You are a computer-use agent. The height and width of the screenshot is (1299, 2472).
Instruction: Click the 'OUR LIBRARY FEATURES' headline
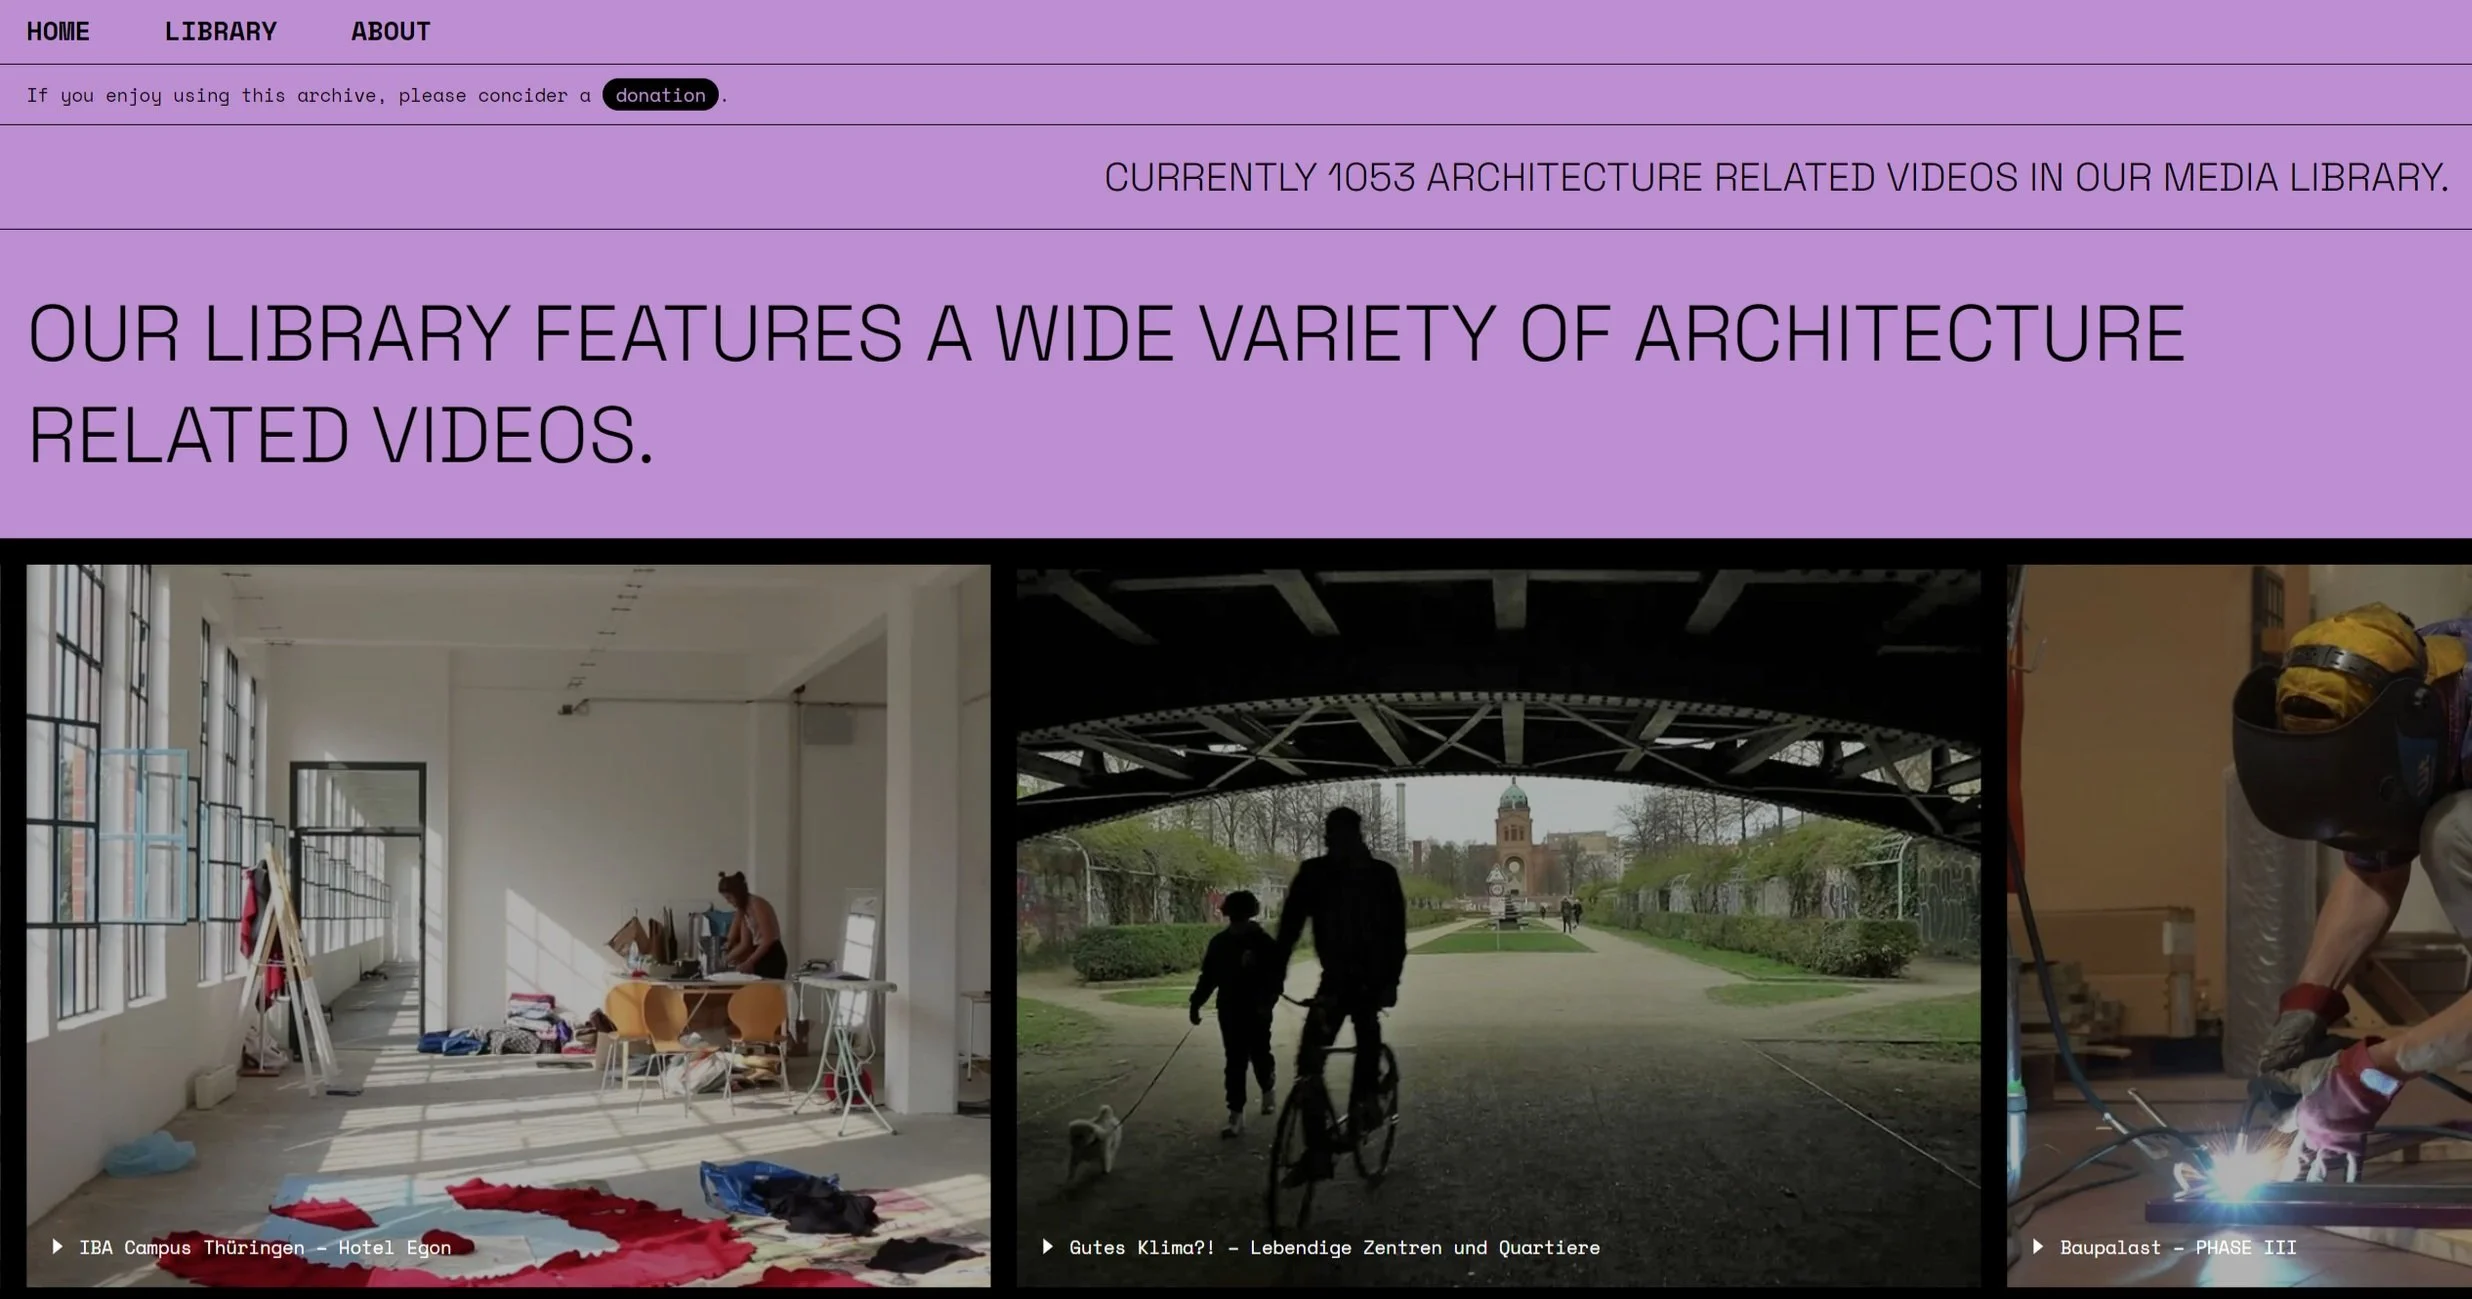[x=1105, y=334]
